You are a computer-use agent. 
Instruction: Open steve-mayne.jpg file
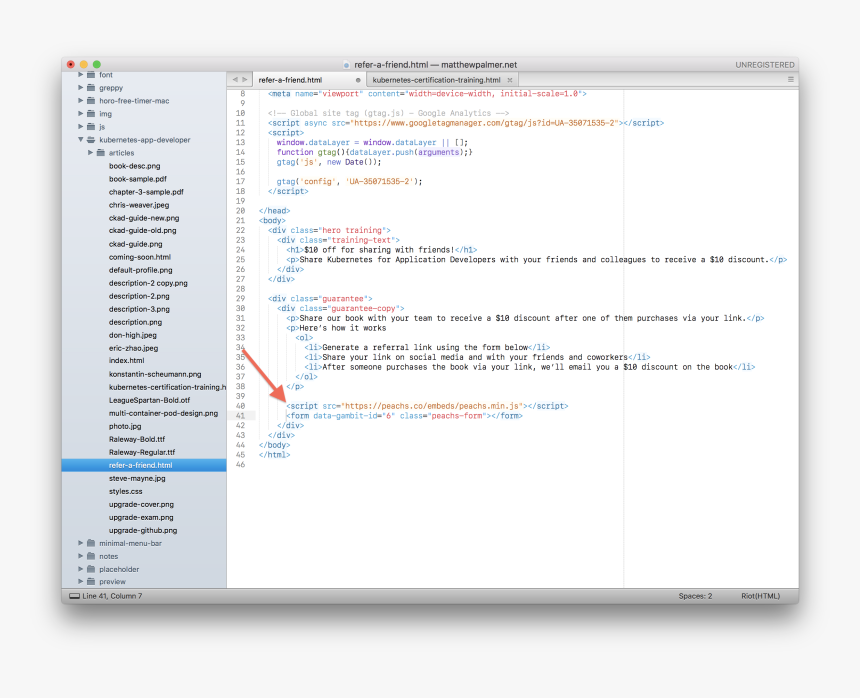click(x=137, y=479)
